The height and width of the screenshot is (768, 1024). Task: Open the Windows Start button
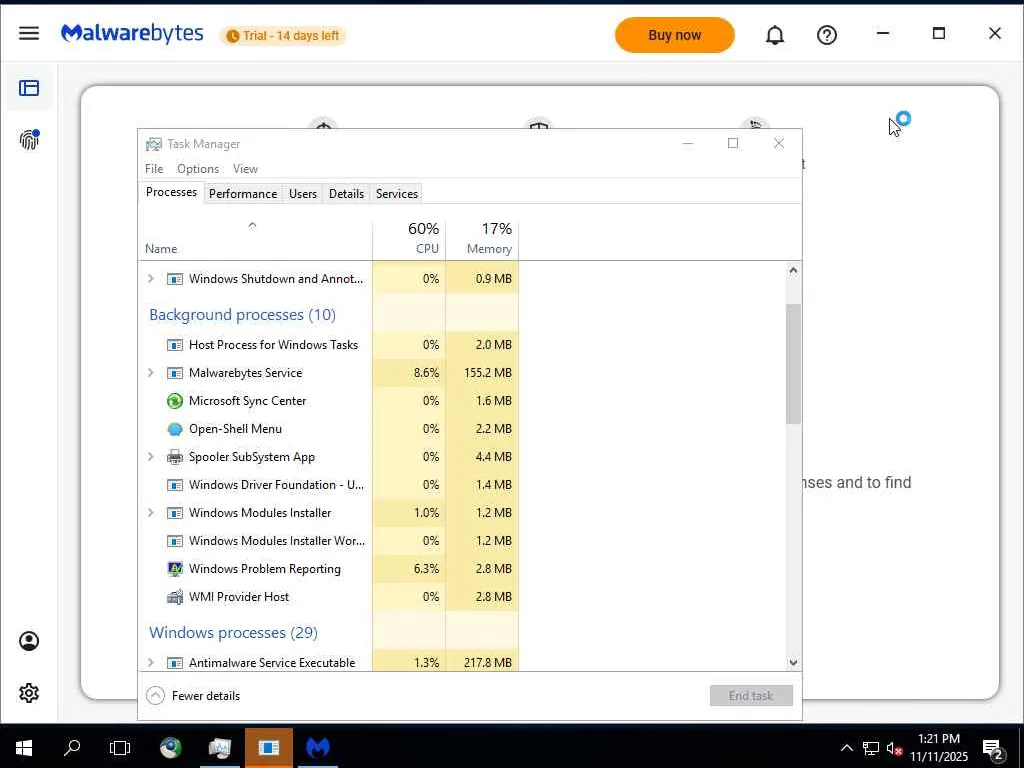pyautogui.click(x=24, y=748)
